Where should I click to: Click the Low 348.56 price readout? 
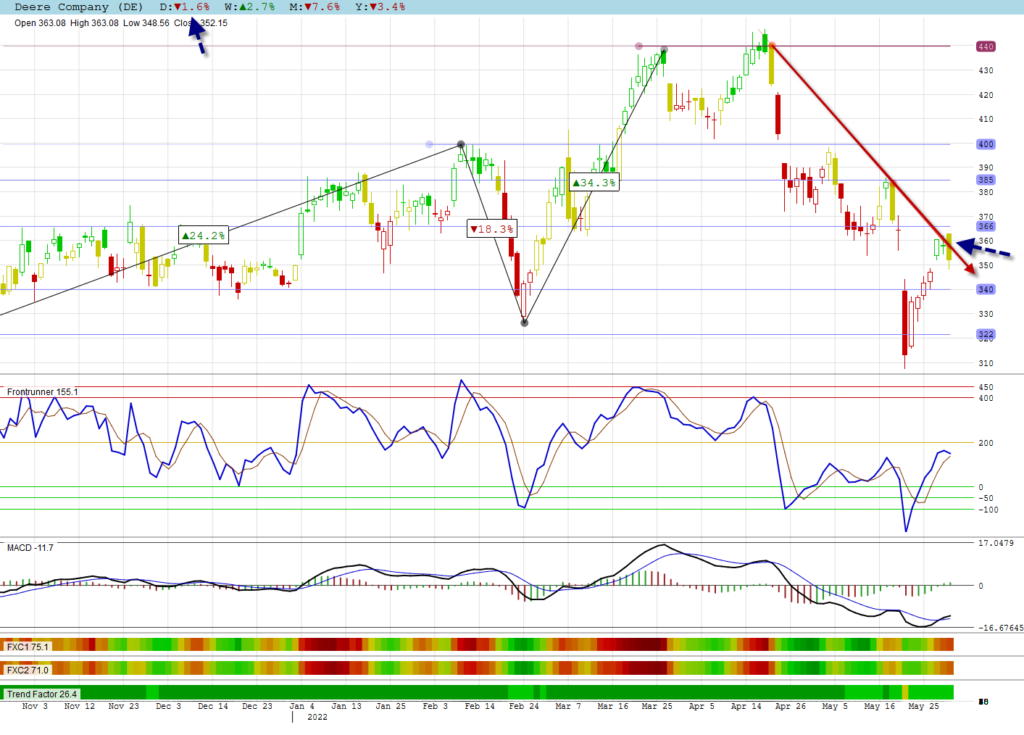click(146, 23)
